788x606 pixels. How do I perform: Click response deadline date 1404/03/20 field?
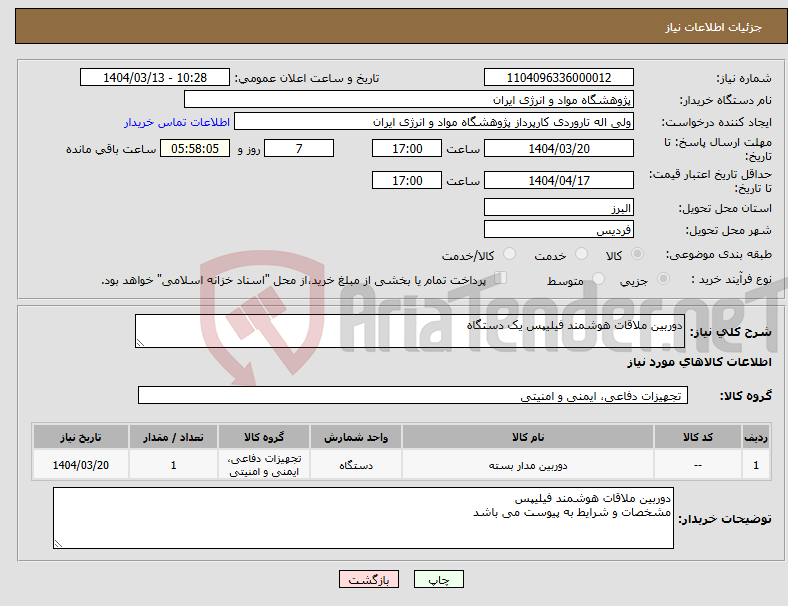[559, 148]
